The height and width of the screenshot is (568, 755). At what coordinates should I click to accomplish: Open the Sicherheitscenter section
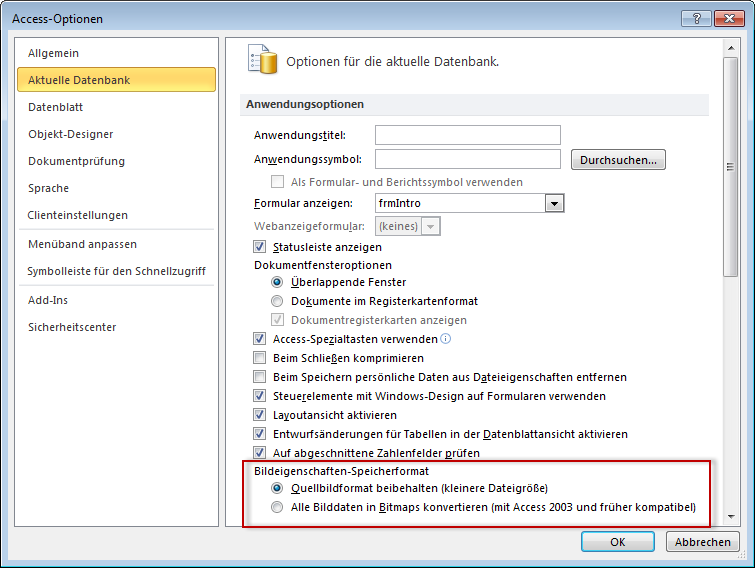click(x=72, y=327)
